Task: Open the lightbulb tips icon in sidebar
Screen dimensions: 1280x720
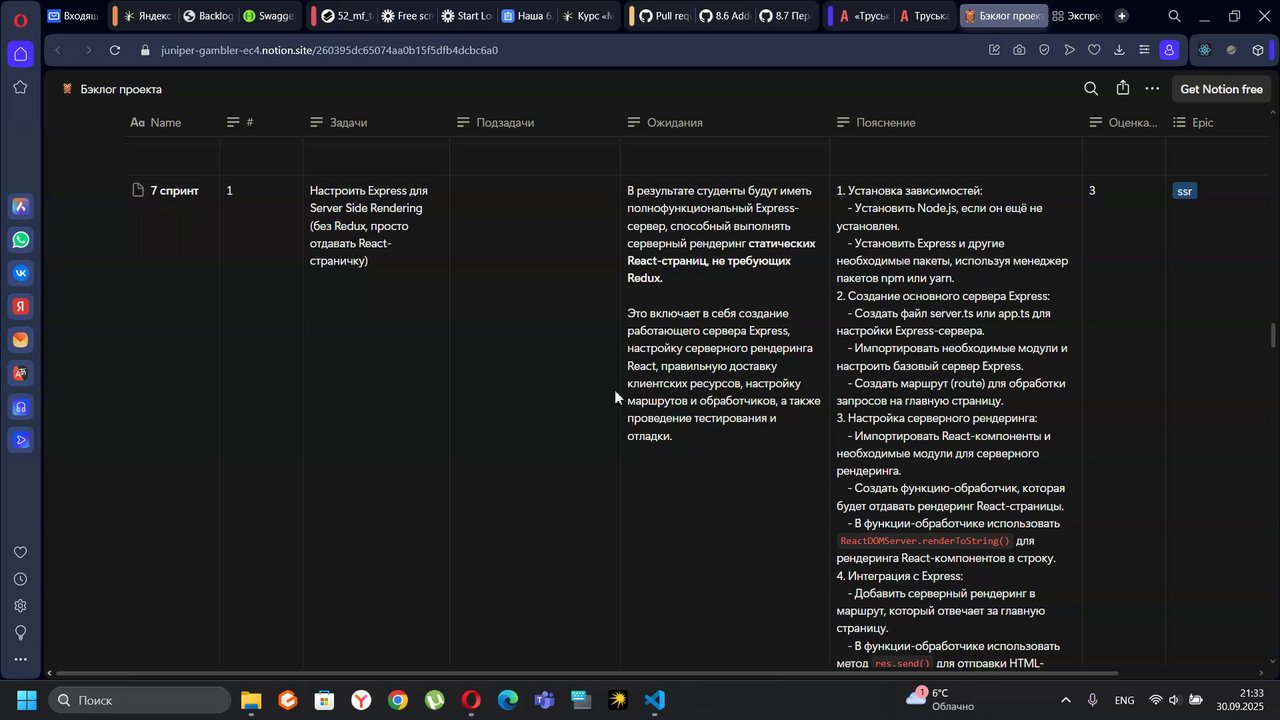Action: click(20, 633)
